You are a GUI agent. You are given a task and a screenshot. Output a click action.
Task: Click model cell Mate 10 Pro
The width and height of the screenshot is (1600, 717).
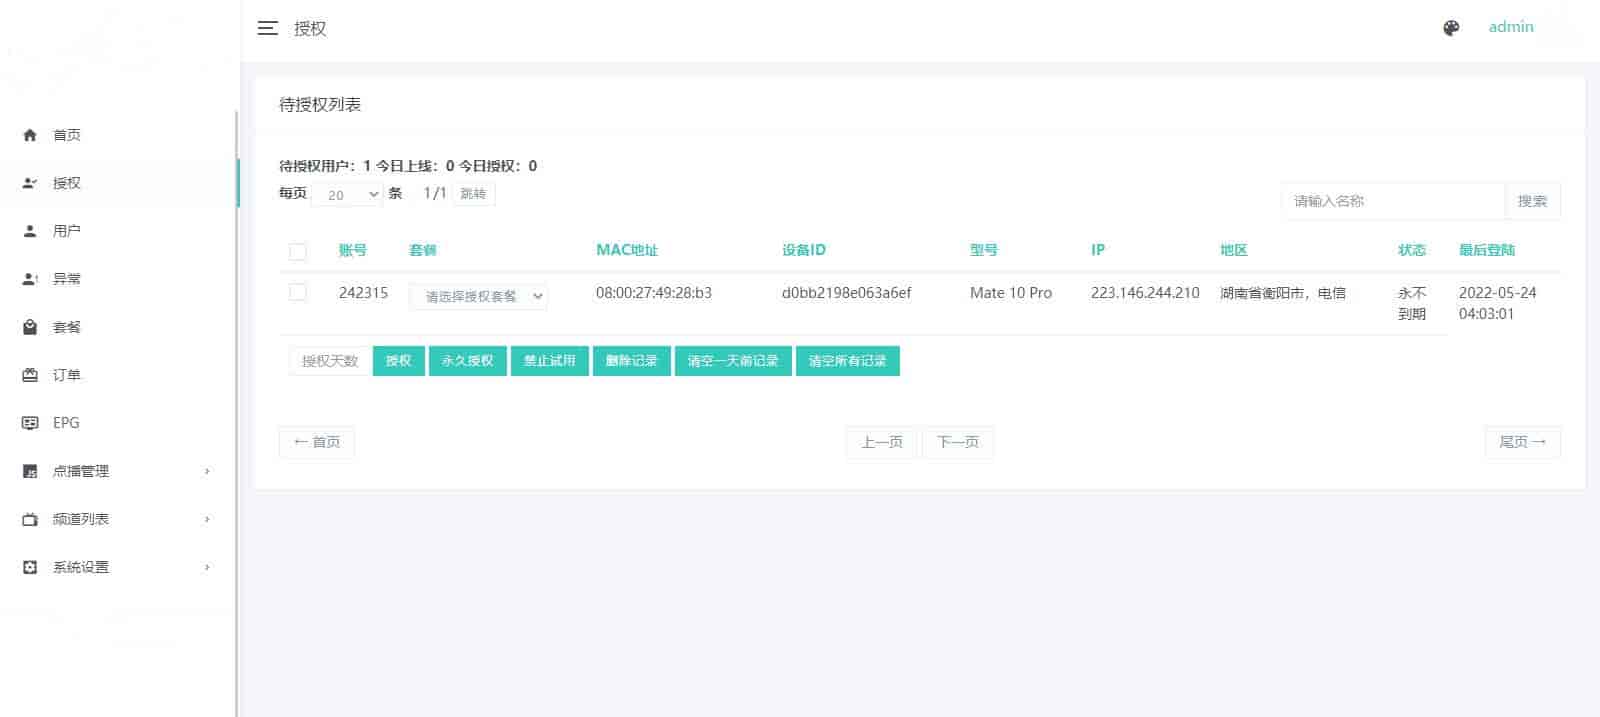(x=1011, y=293)
